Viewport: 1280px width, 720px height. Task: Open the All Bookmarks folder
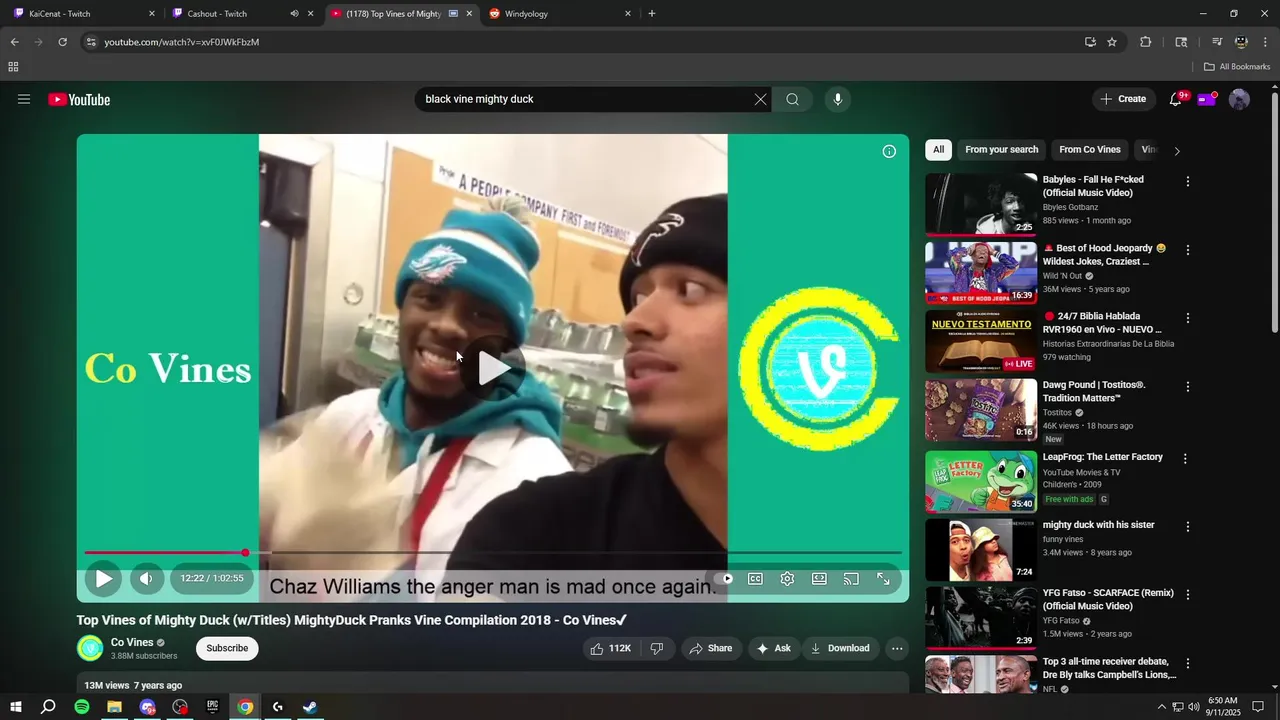click(x=1237, y=67)
